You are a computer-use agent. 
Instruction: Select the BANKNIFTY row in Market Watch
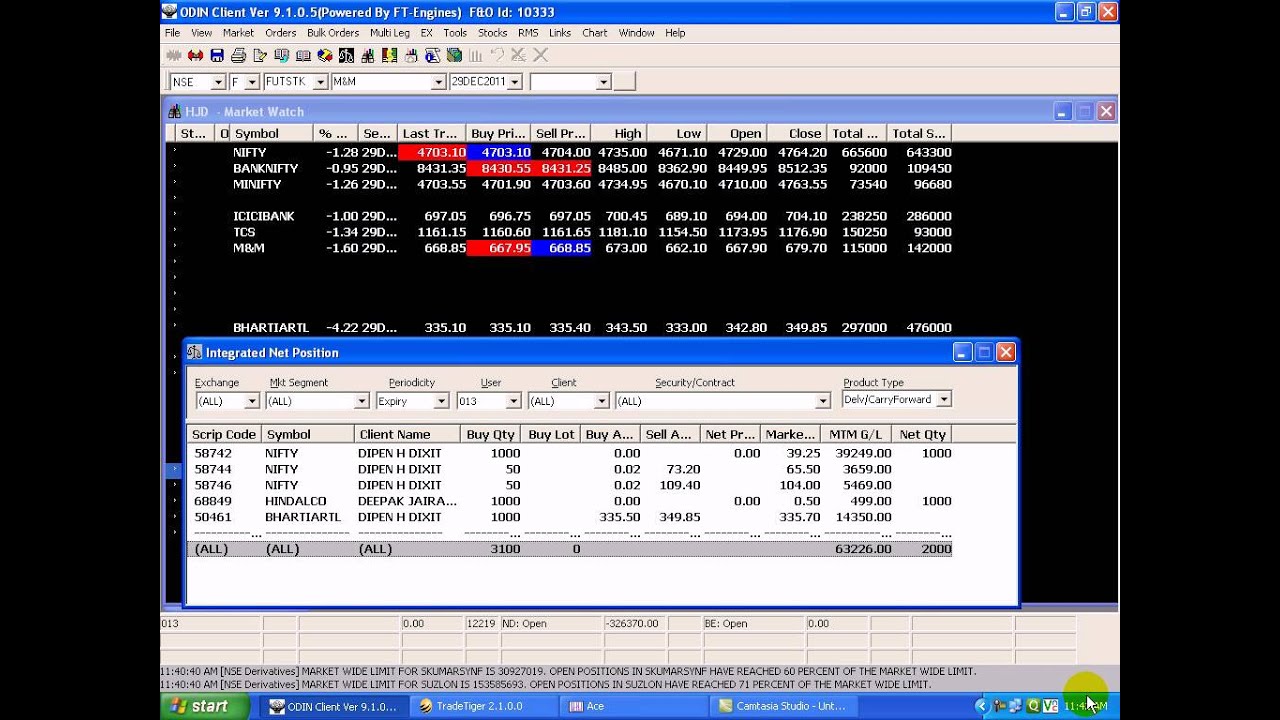click(x=560, y=168)
